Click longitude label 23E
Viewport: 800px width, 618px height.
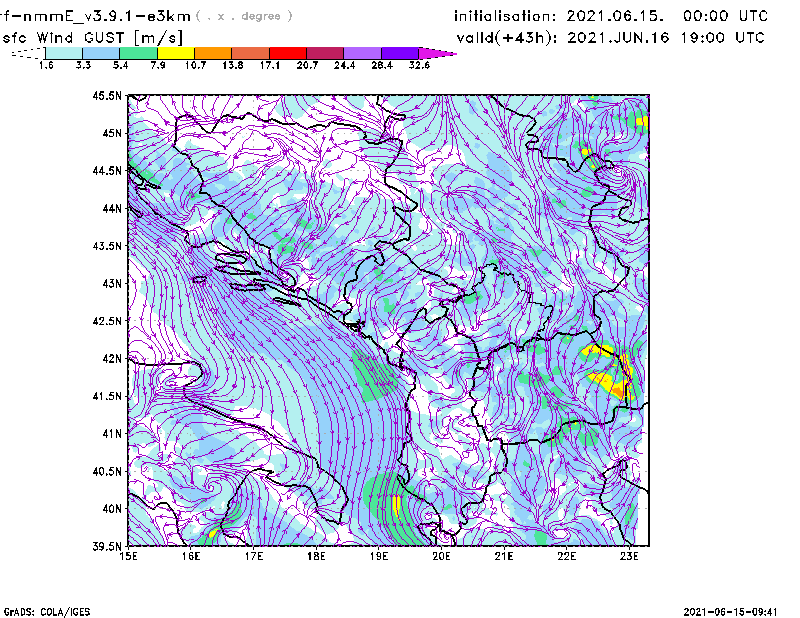pyautogui.click(x=629, y=556)
